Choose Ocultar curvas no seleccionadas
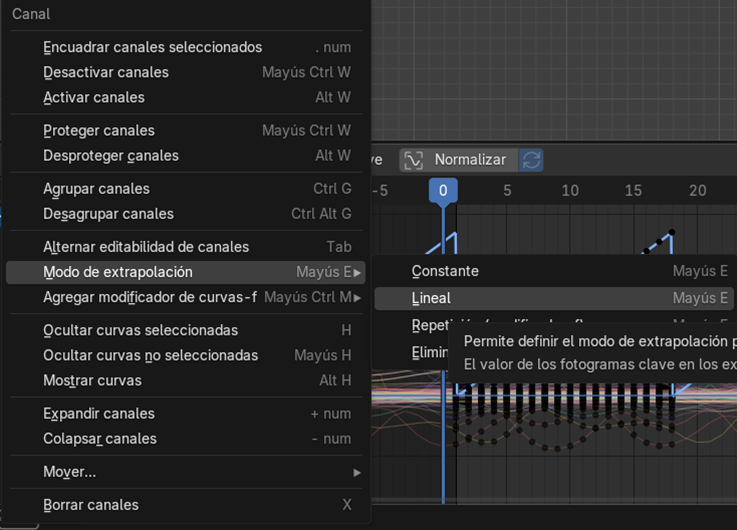The width and height of the screenshot is (737, 530). click(x=186, y=355)
